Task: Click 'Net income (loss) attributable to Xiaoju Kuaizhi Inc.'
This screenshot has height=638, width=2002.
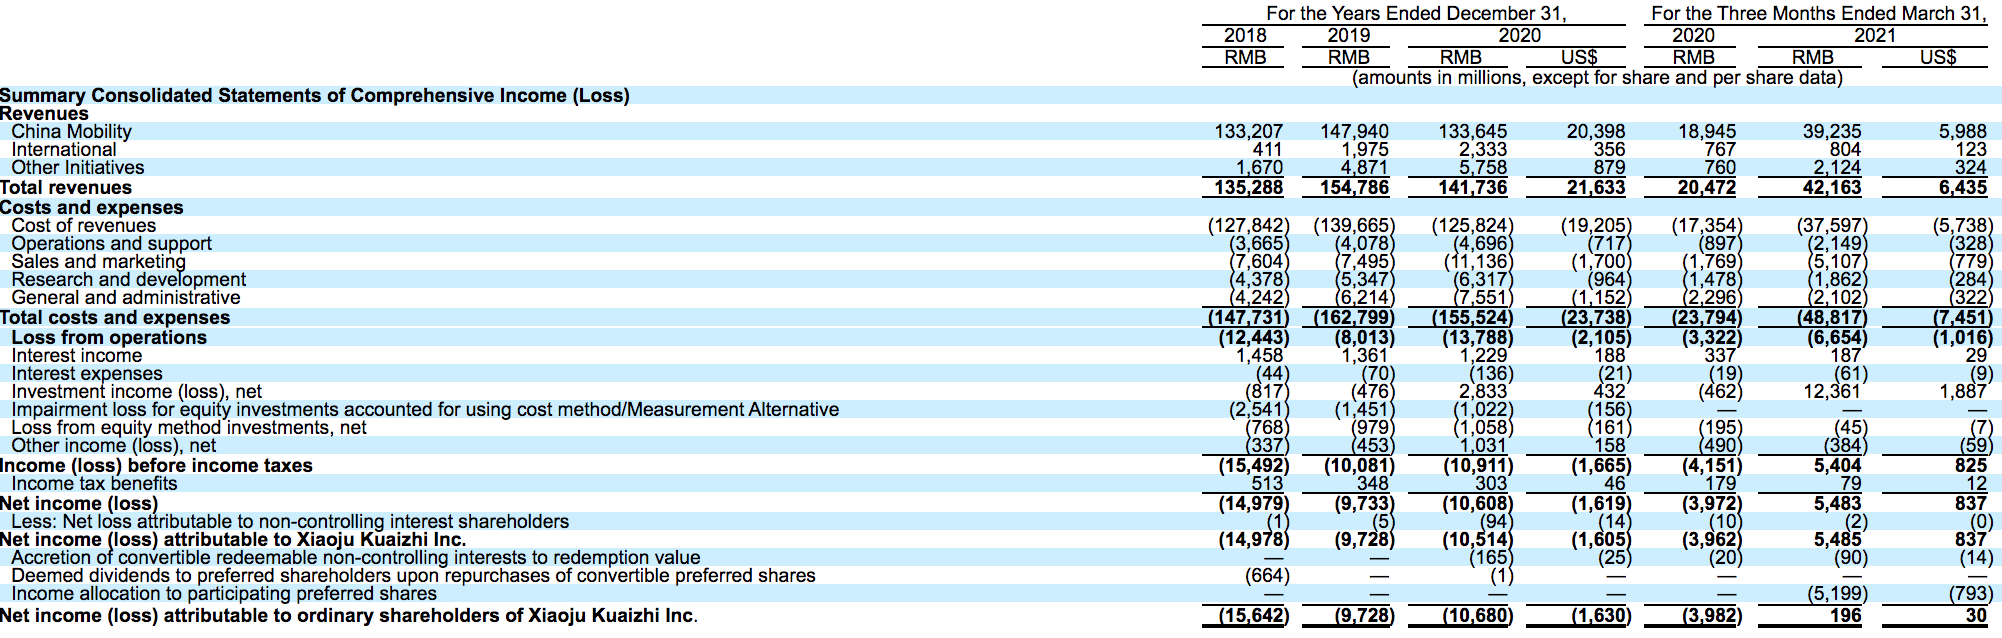Action: pyautogui.click(x=233, y=539)
